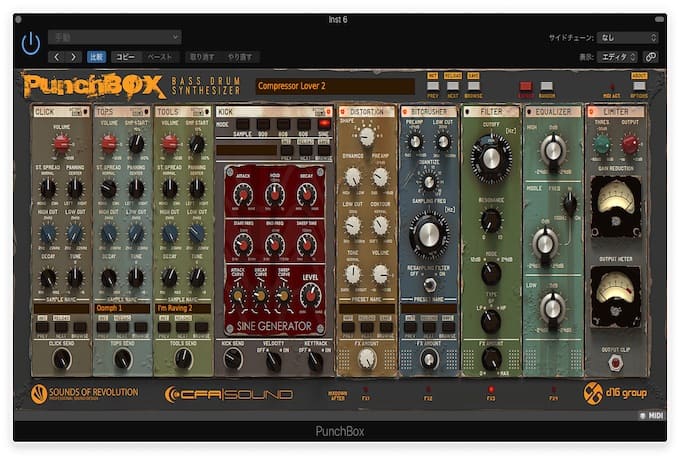Go to the next Logic setting arrow
The height and width of the screenshot is (460, 680).
pos(73,57)
